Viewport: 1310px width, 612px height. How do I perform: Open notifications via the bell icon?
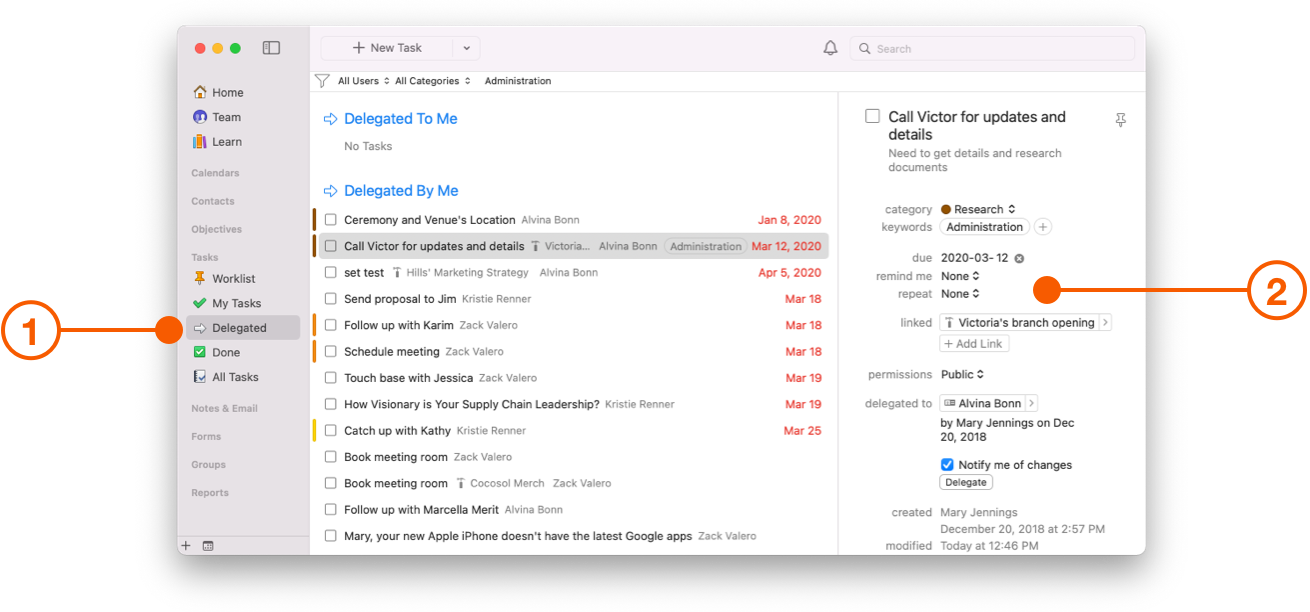pyautogui.click(x=829, y=47)
